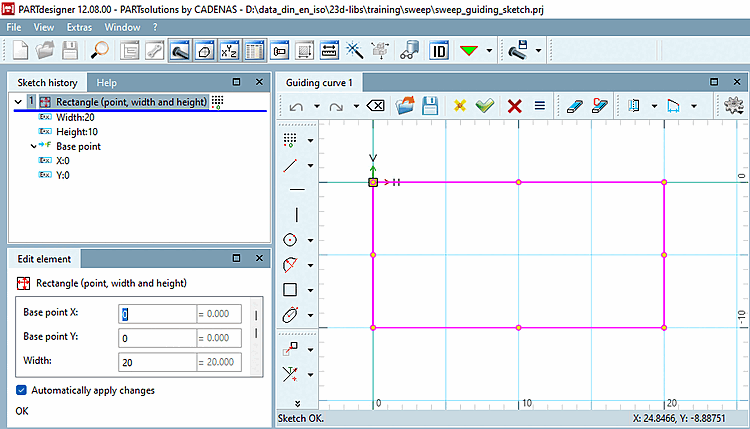This screenshot has width=750, height=429.
Task: Toggle the table window icon
Action: pyautogui.click(x=254, y=50)
